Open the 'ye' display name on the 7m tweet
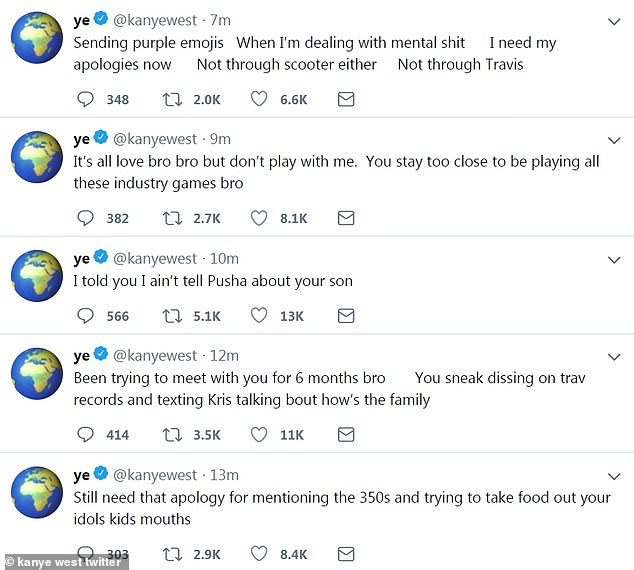 click(x=82, y=20)
